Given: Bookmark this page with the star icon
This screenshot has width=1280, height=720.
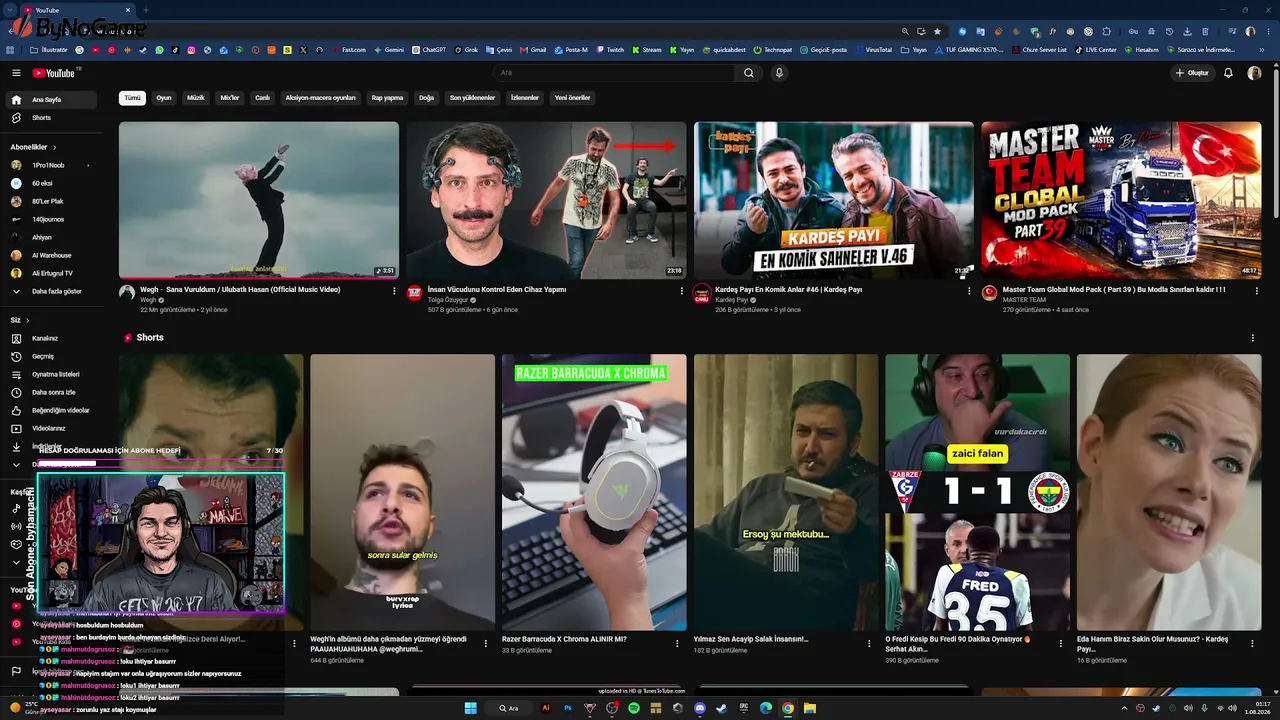Looking at the screenshot, I should click(937, 31).
